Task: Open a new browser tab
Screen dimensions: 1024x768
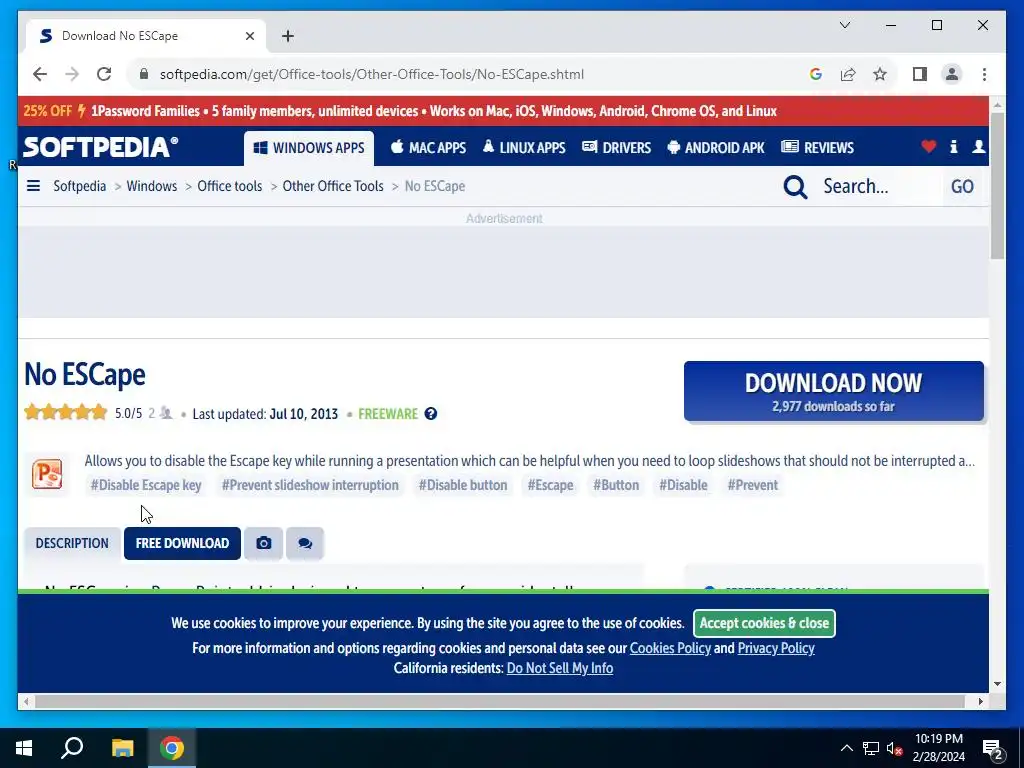Action: pos(288,36)
